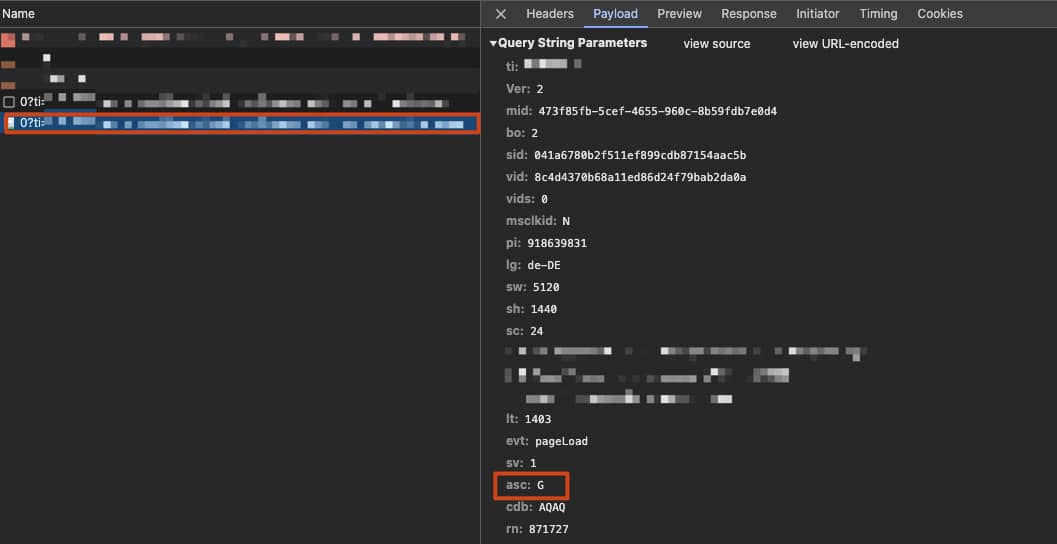Click the Name column header
This screenshot has width=1057, height=544.
coord(18,14)
